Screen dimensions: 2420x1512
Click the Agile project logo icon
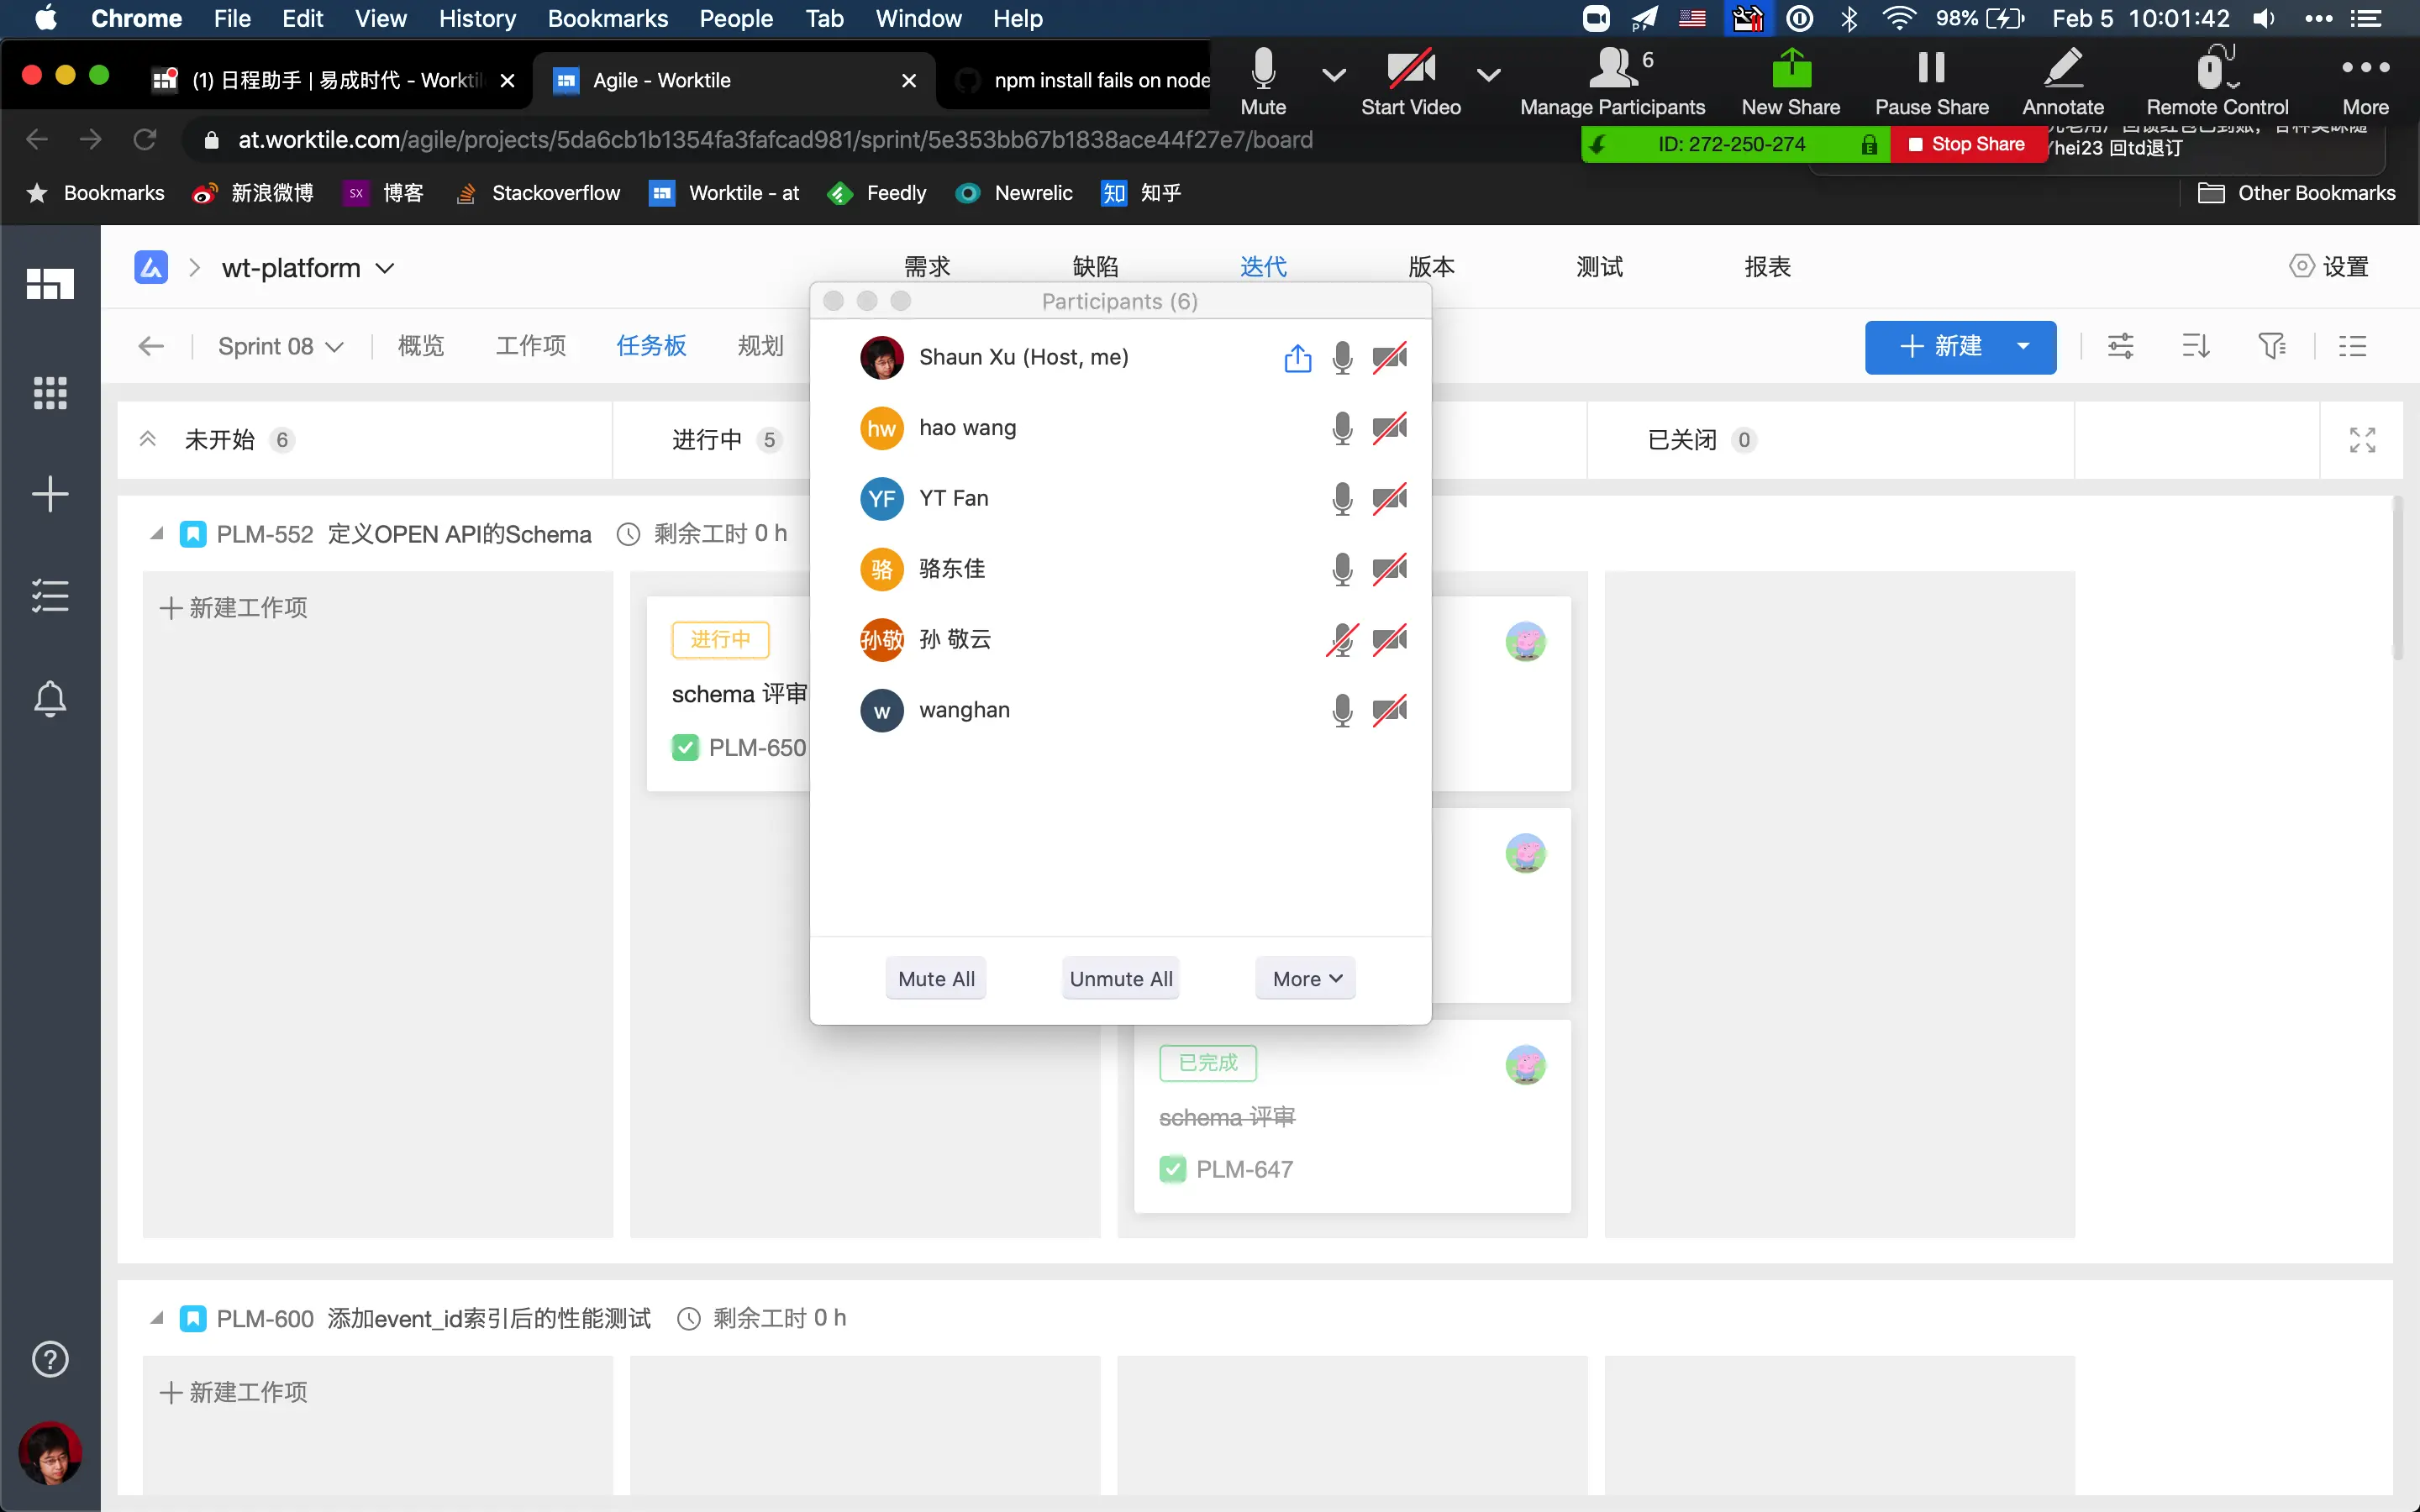pyautogui.click(x=151, y=267)
